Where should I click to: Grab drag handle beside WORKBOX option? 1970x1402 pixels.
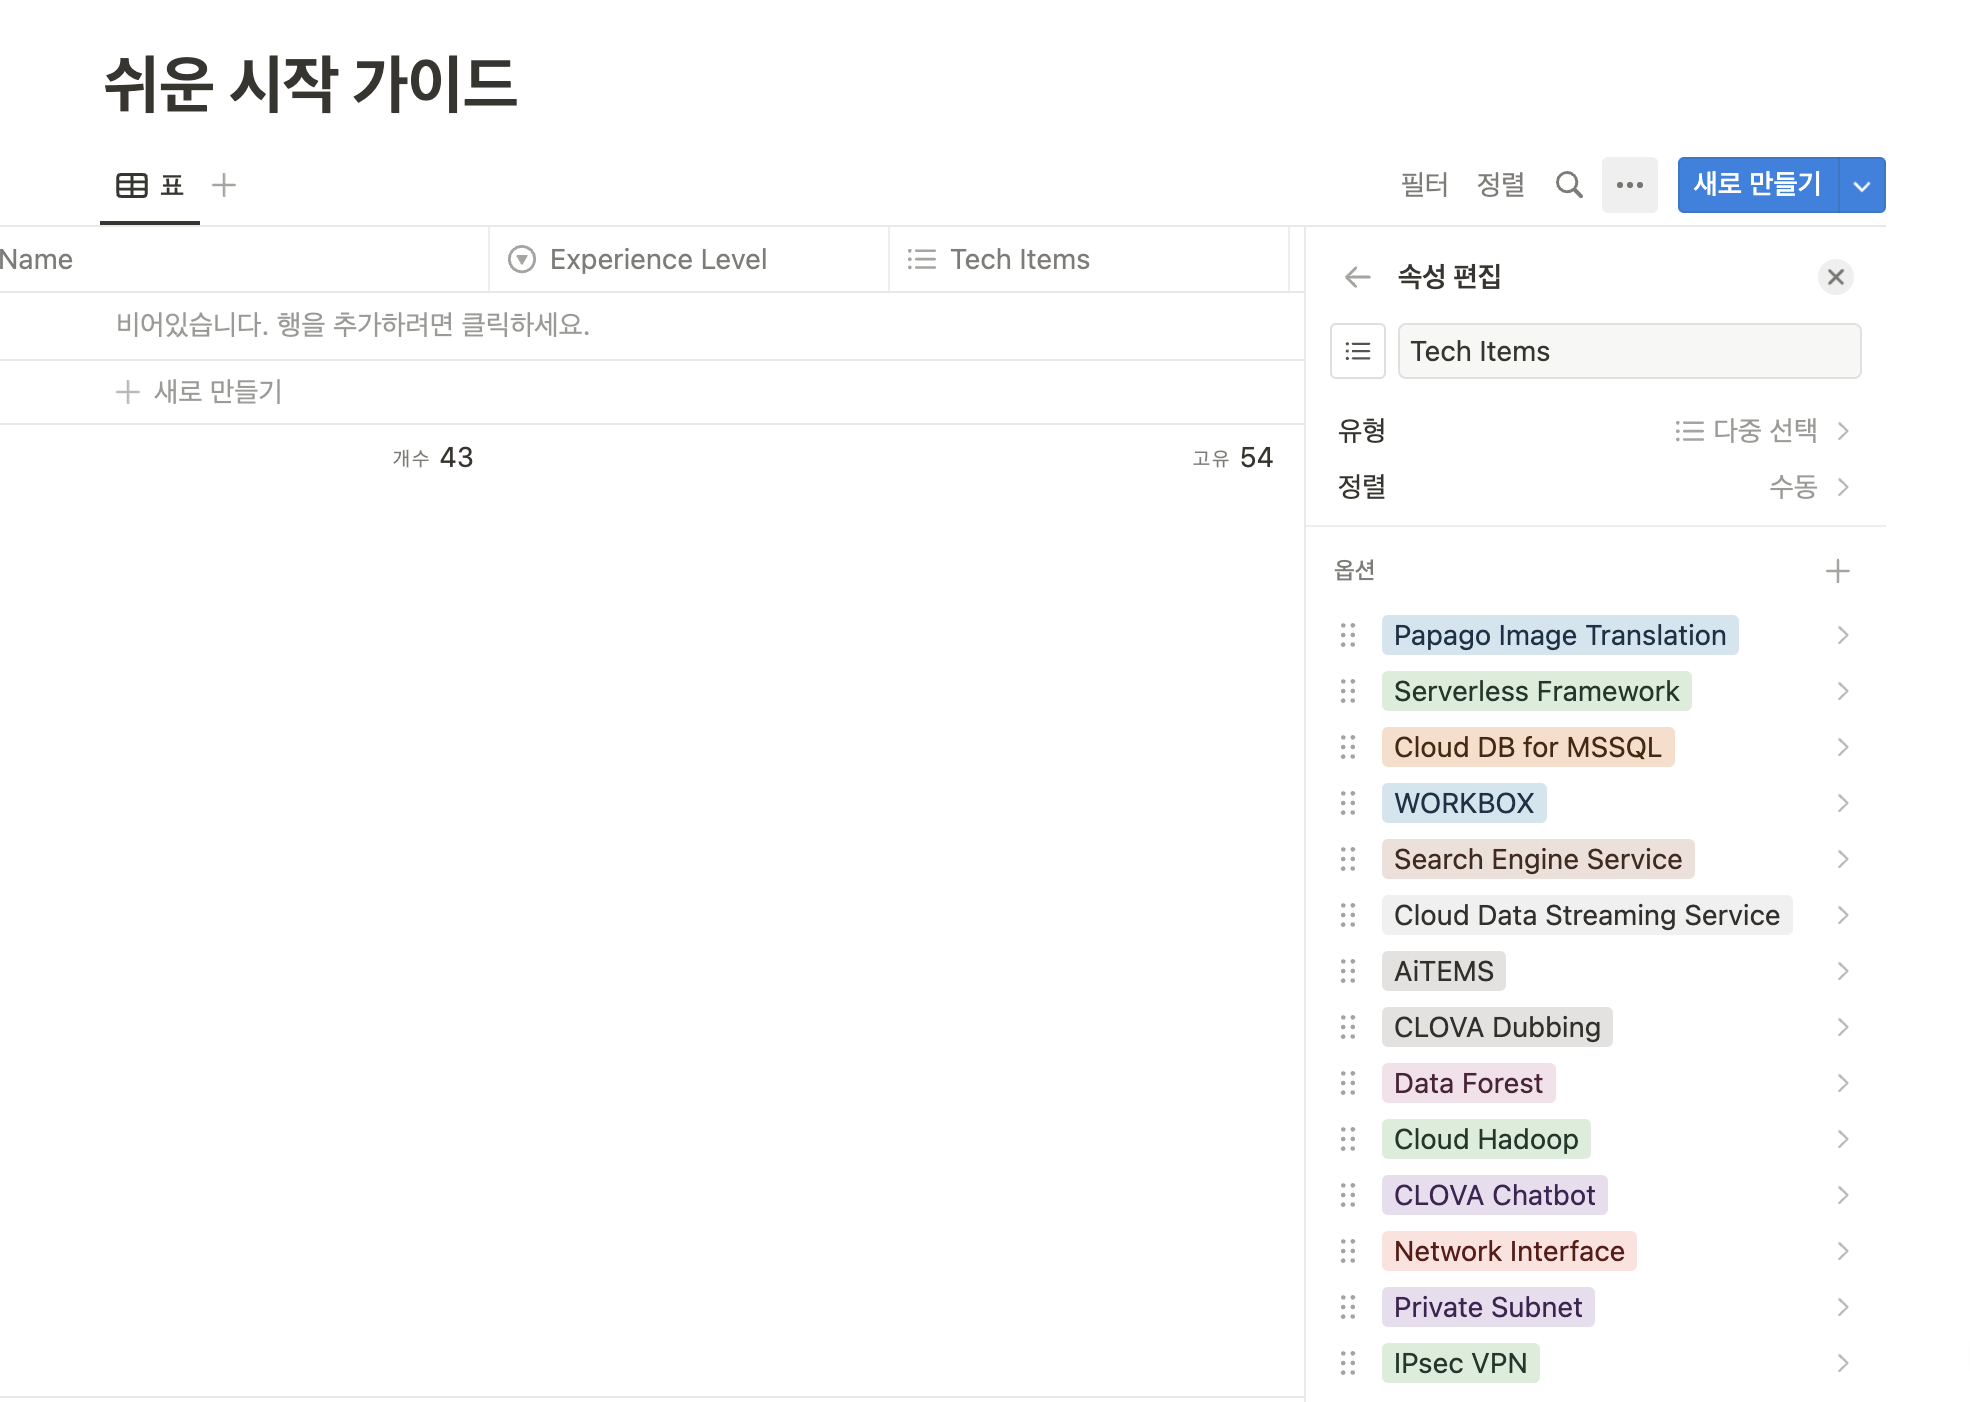[x=1348, y=803]
